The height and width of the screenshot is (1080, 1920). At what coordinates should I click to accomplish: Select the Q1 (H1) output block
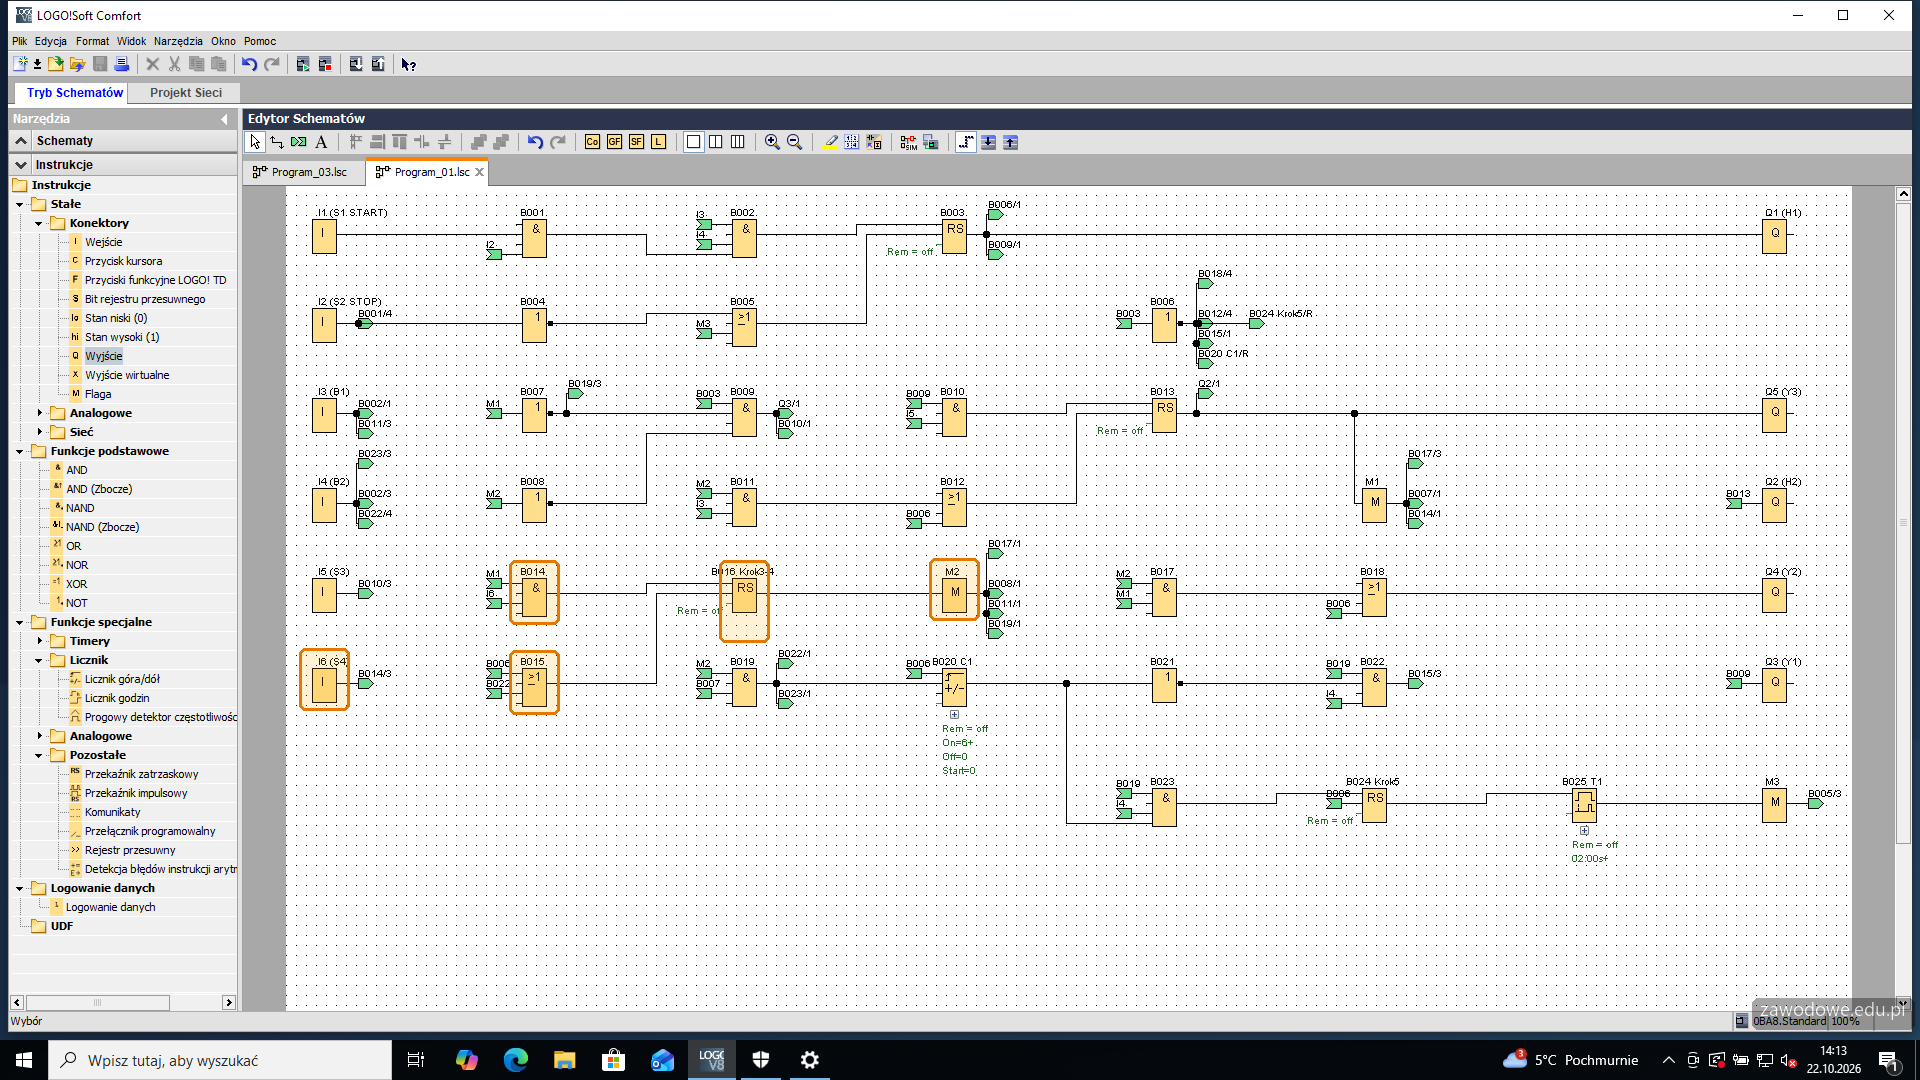[1775, 236]
